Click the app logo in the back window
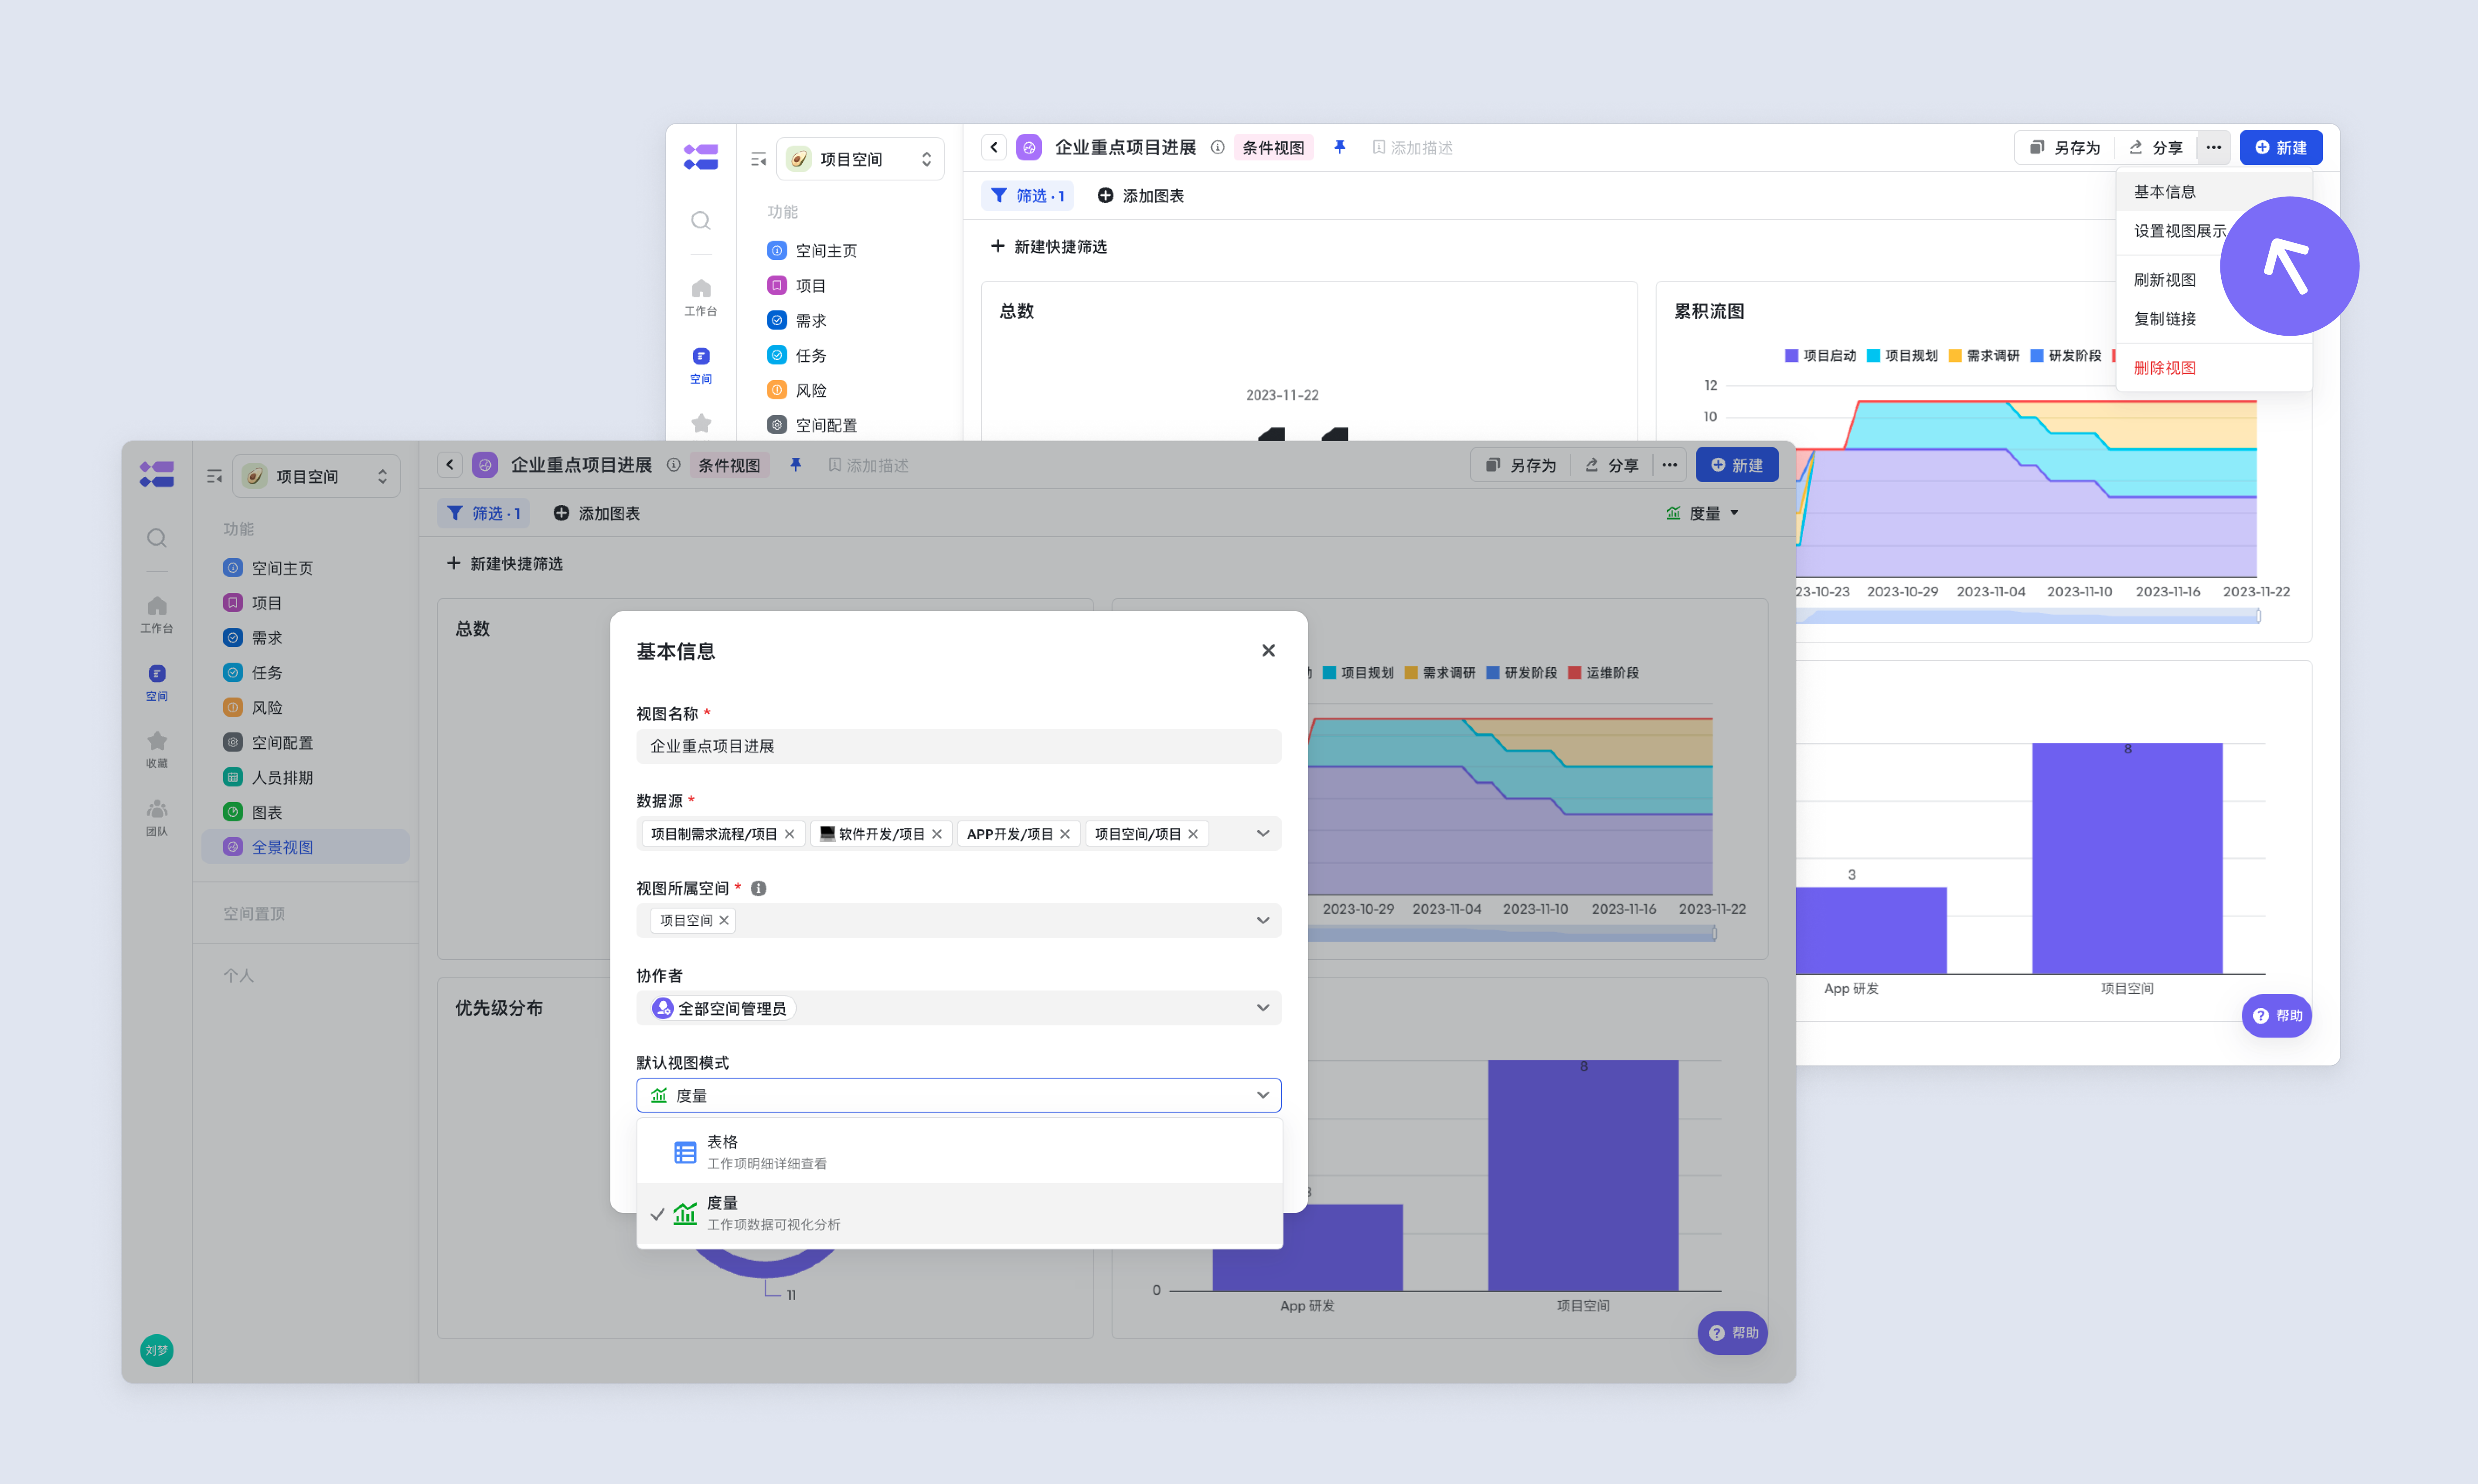This screenshot has width=2478, height=1484. [701, 157]
